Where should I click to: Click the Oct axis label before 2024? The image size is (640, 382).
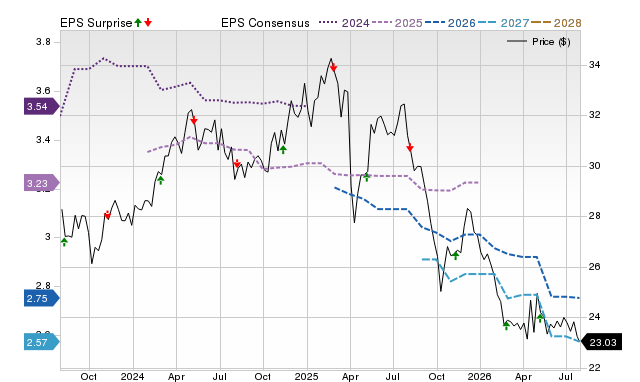coord(89,376)
